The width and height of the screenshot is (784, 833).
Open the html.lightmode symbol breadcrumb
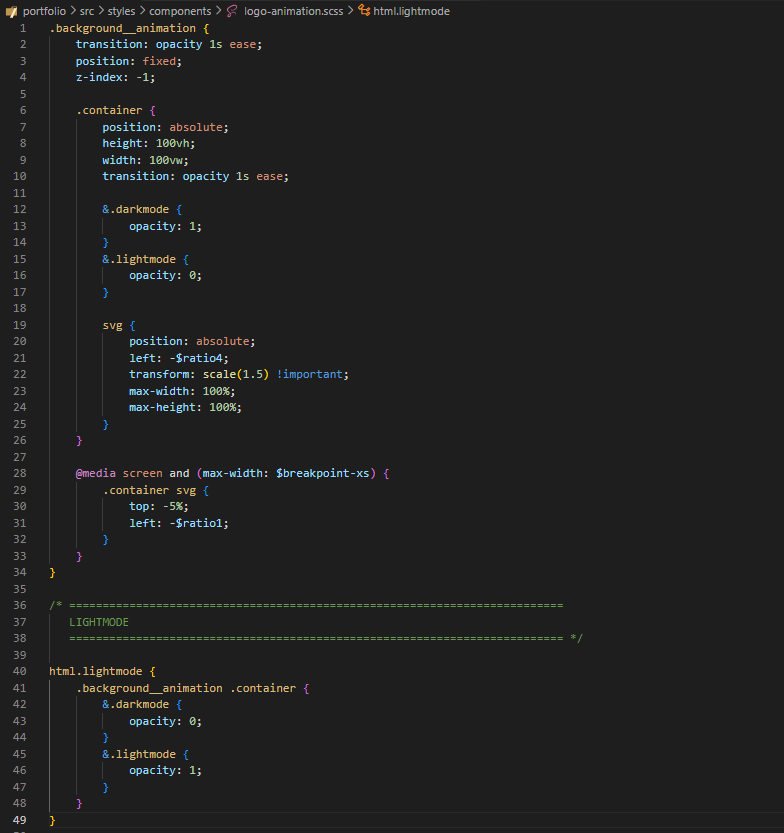(411, 11)
